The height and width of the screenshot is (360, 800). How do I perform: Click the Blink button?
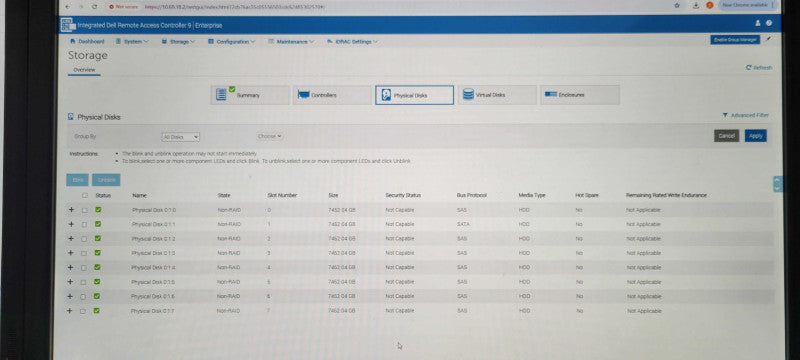pos(78,180)
